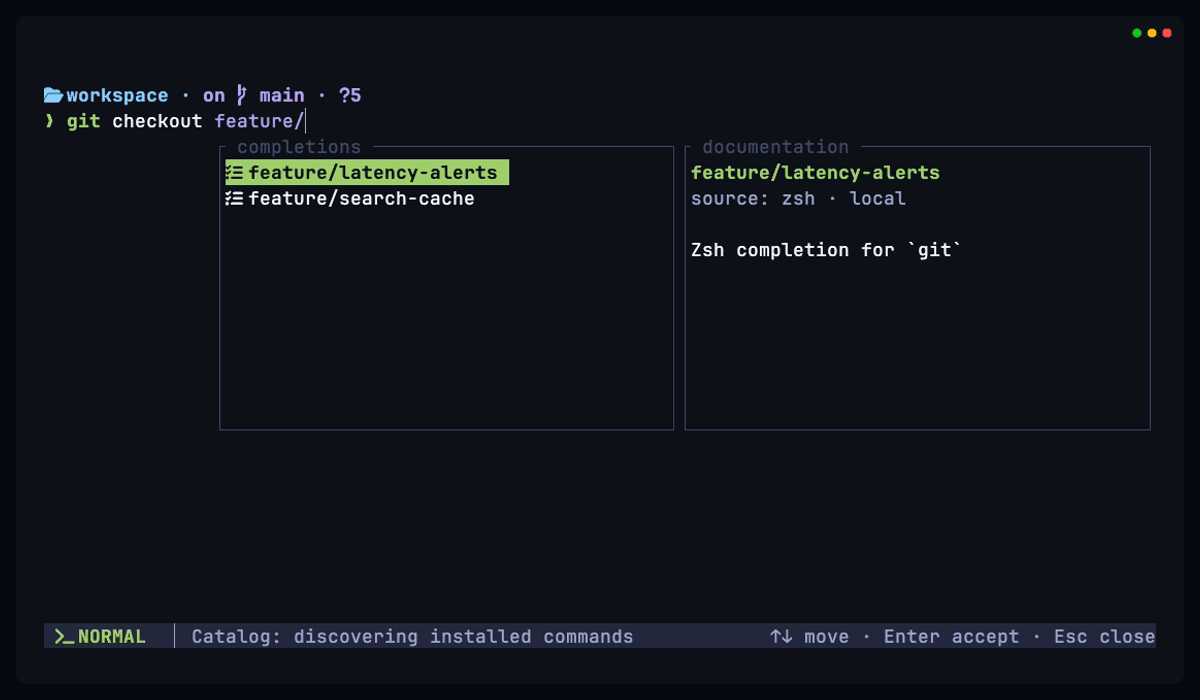The width and height of the screenshot is (1200, 700).
Task: Click the folder icon before workspace
Action: pyautogui.click(x=54, y=95)
